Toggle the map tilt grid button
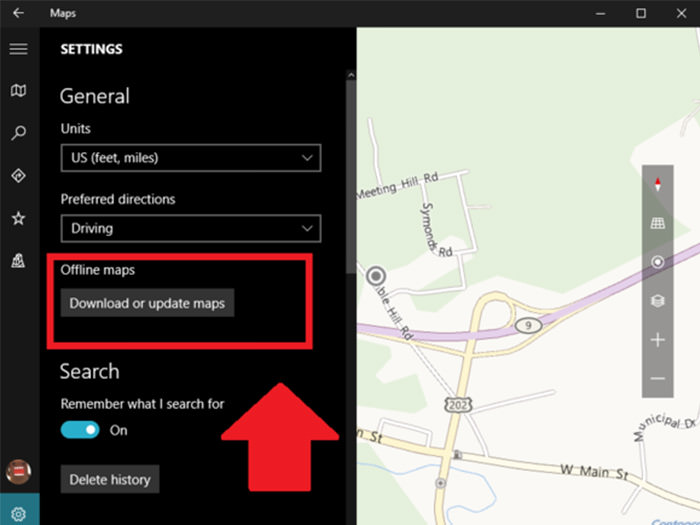 tap(657, 223)
